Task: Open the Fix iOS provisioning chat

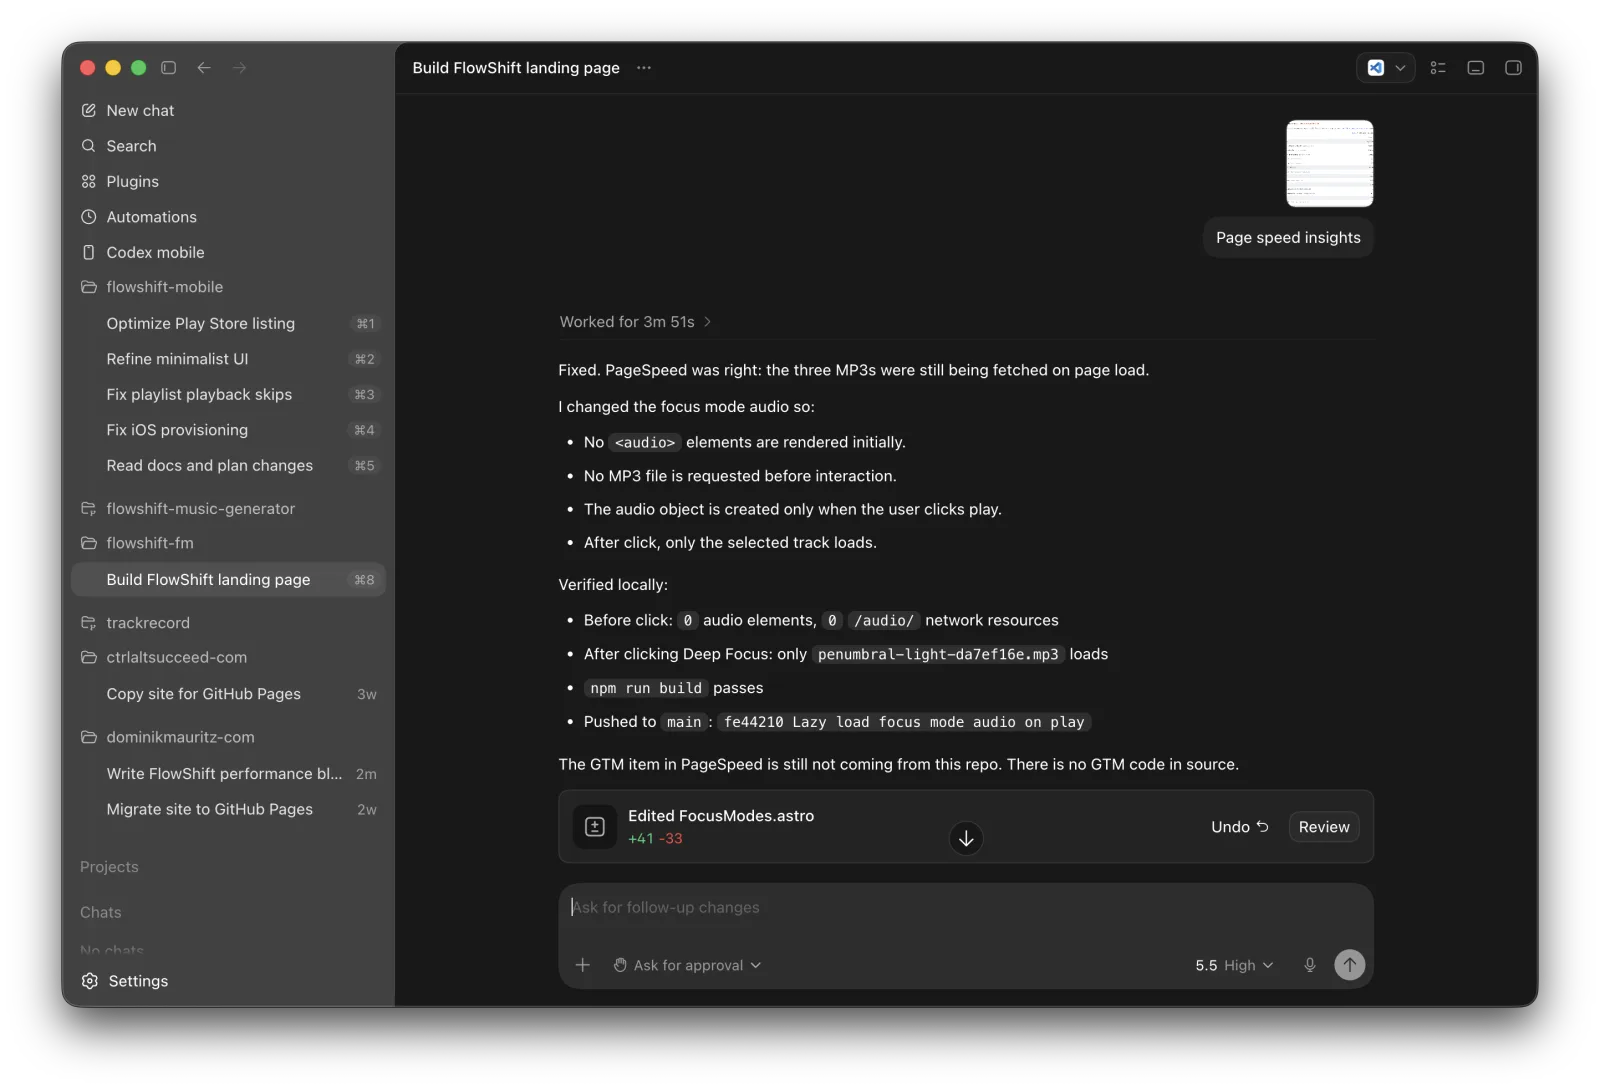Action: (229, 430)
